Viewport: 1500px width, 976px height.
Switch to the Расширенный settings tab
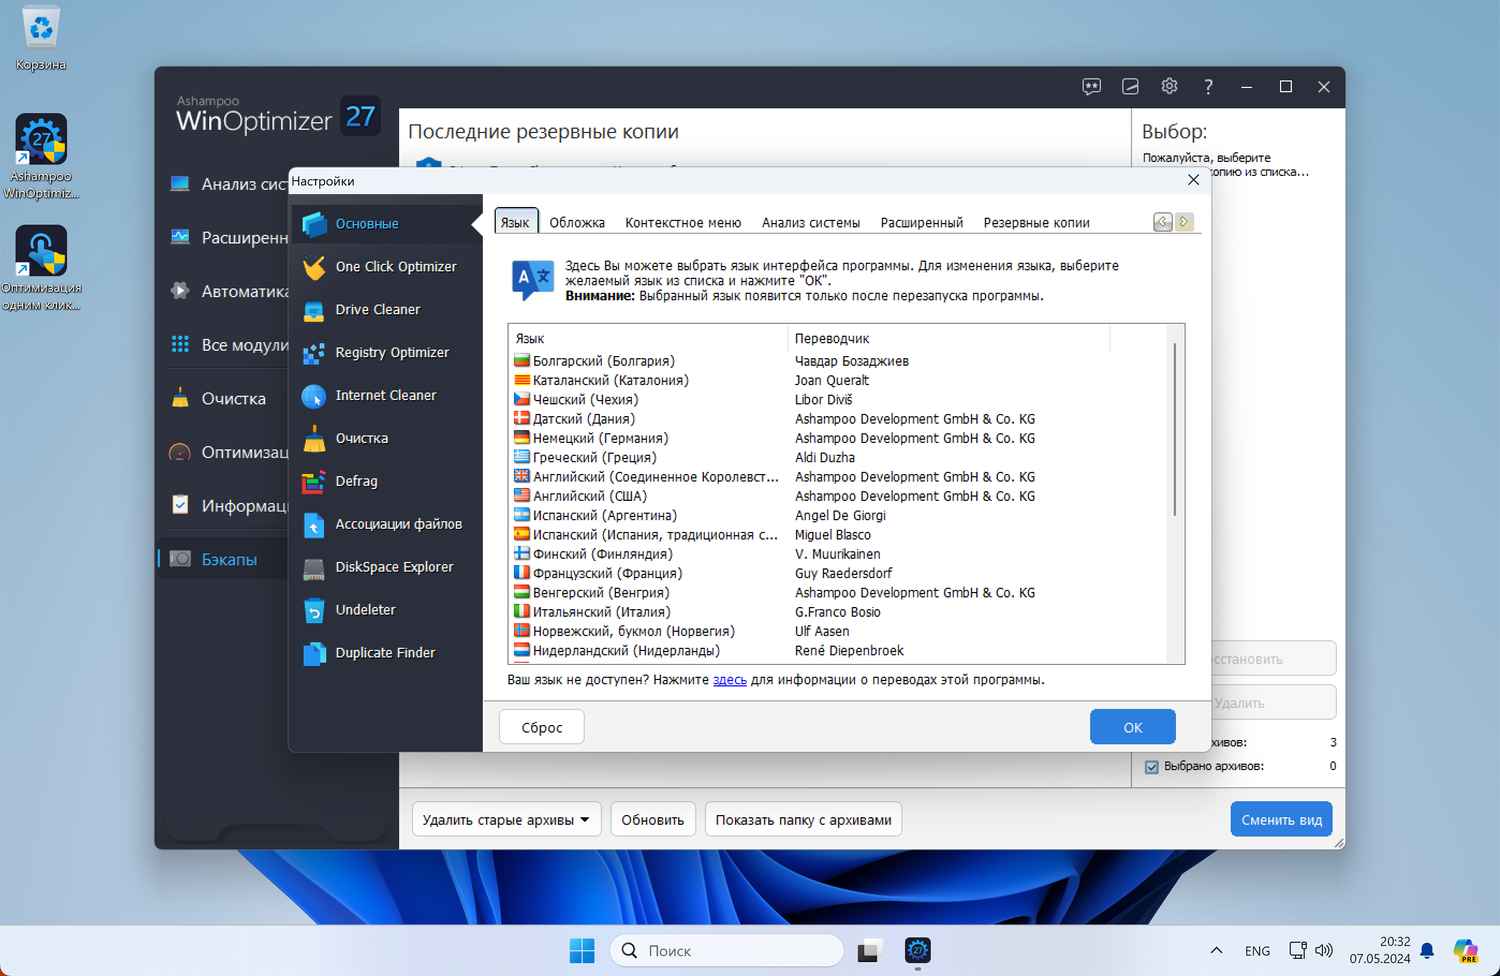922,223
